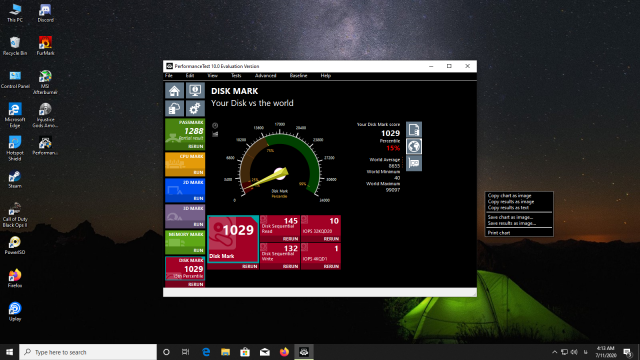Open the Action Center notifications icon
640x360 pixels.
coord(628,352)
